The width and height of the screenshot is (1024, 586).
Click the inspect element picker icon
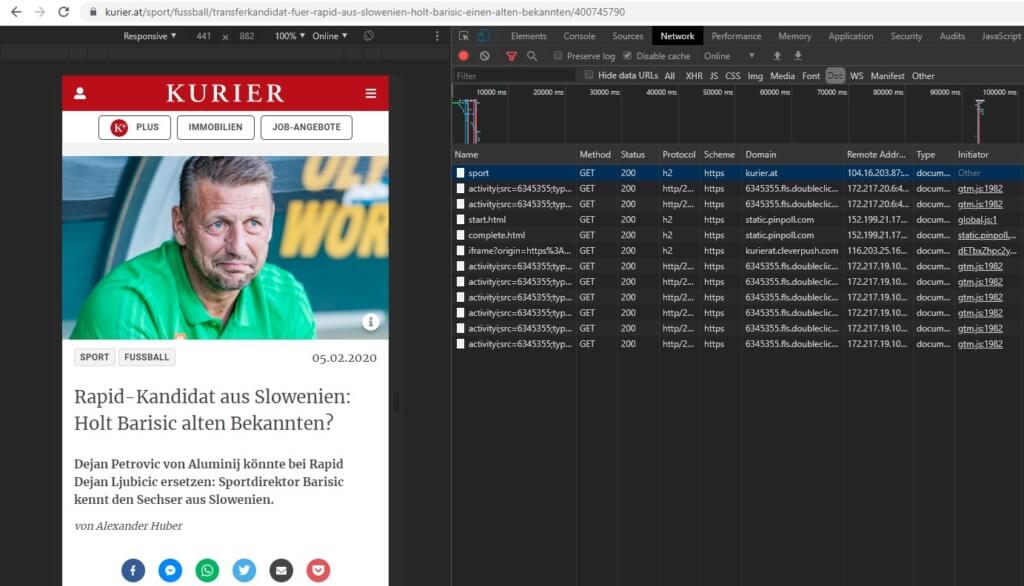click(463, 36)
